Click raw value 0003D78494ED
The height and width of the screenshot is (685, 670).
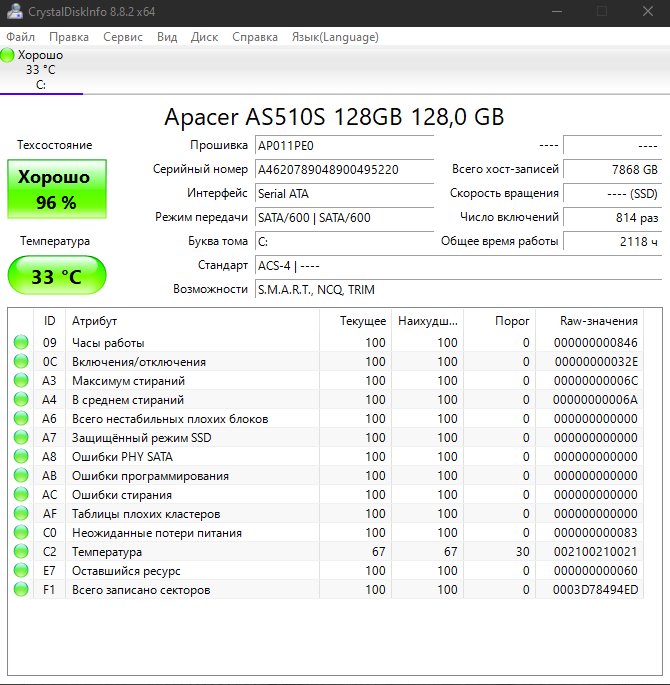tap(595, 590)
